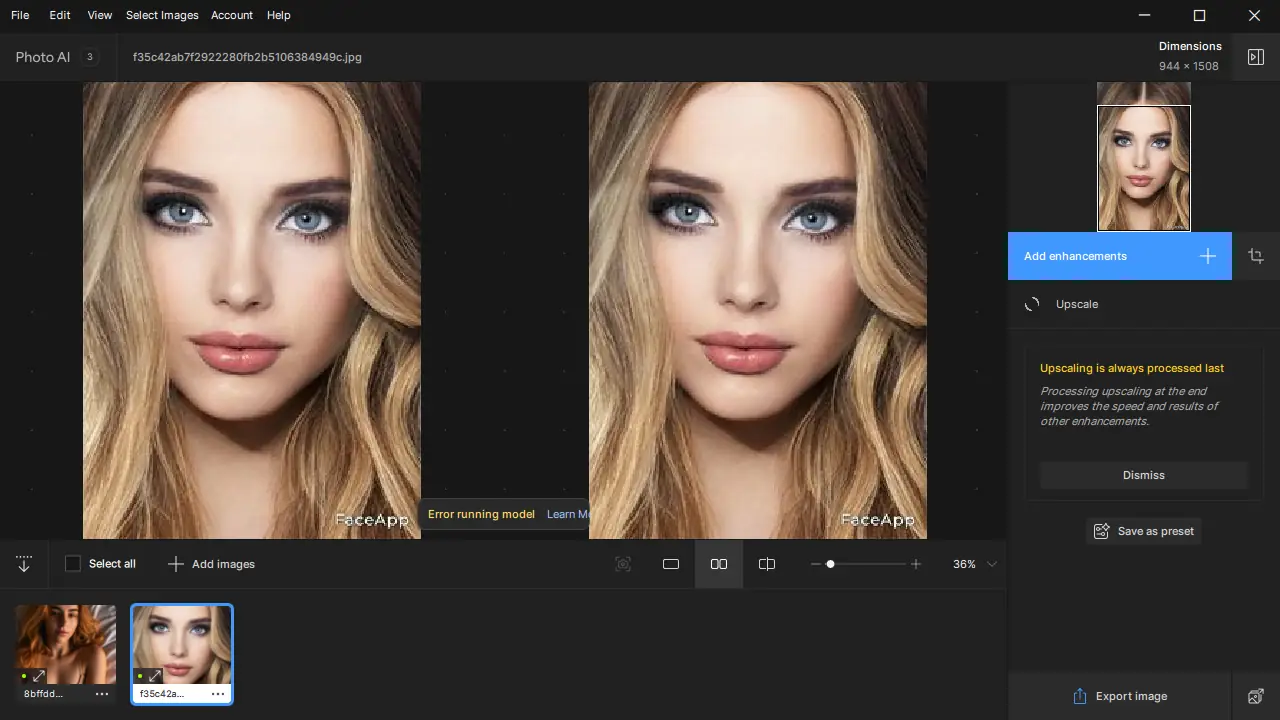Image resolution: width=1280 pixels, height=720 pixels.
Task: Click the collapse panel icon top right corner
Action: point(1256,57)
